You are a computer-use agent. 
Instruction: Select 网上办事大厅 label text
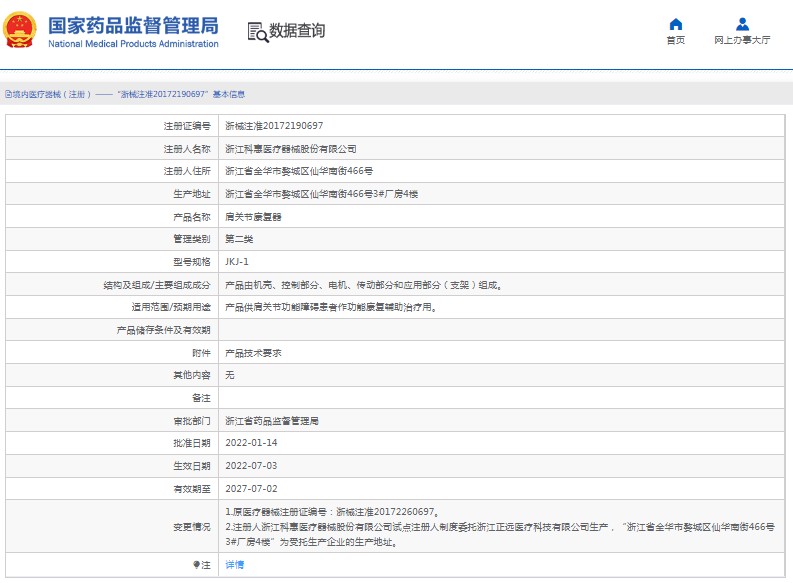(x=742, y=40)
